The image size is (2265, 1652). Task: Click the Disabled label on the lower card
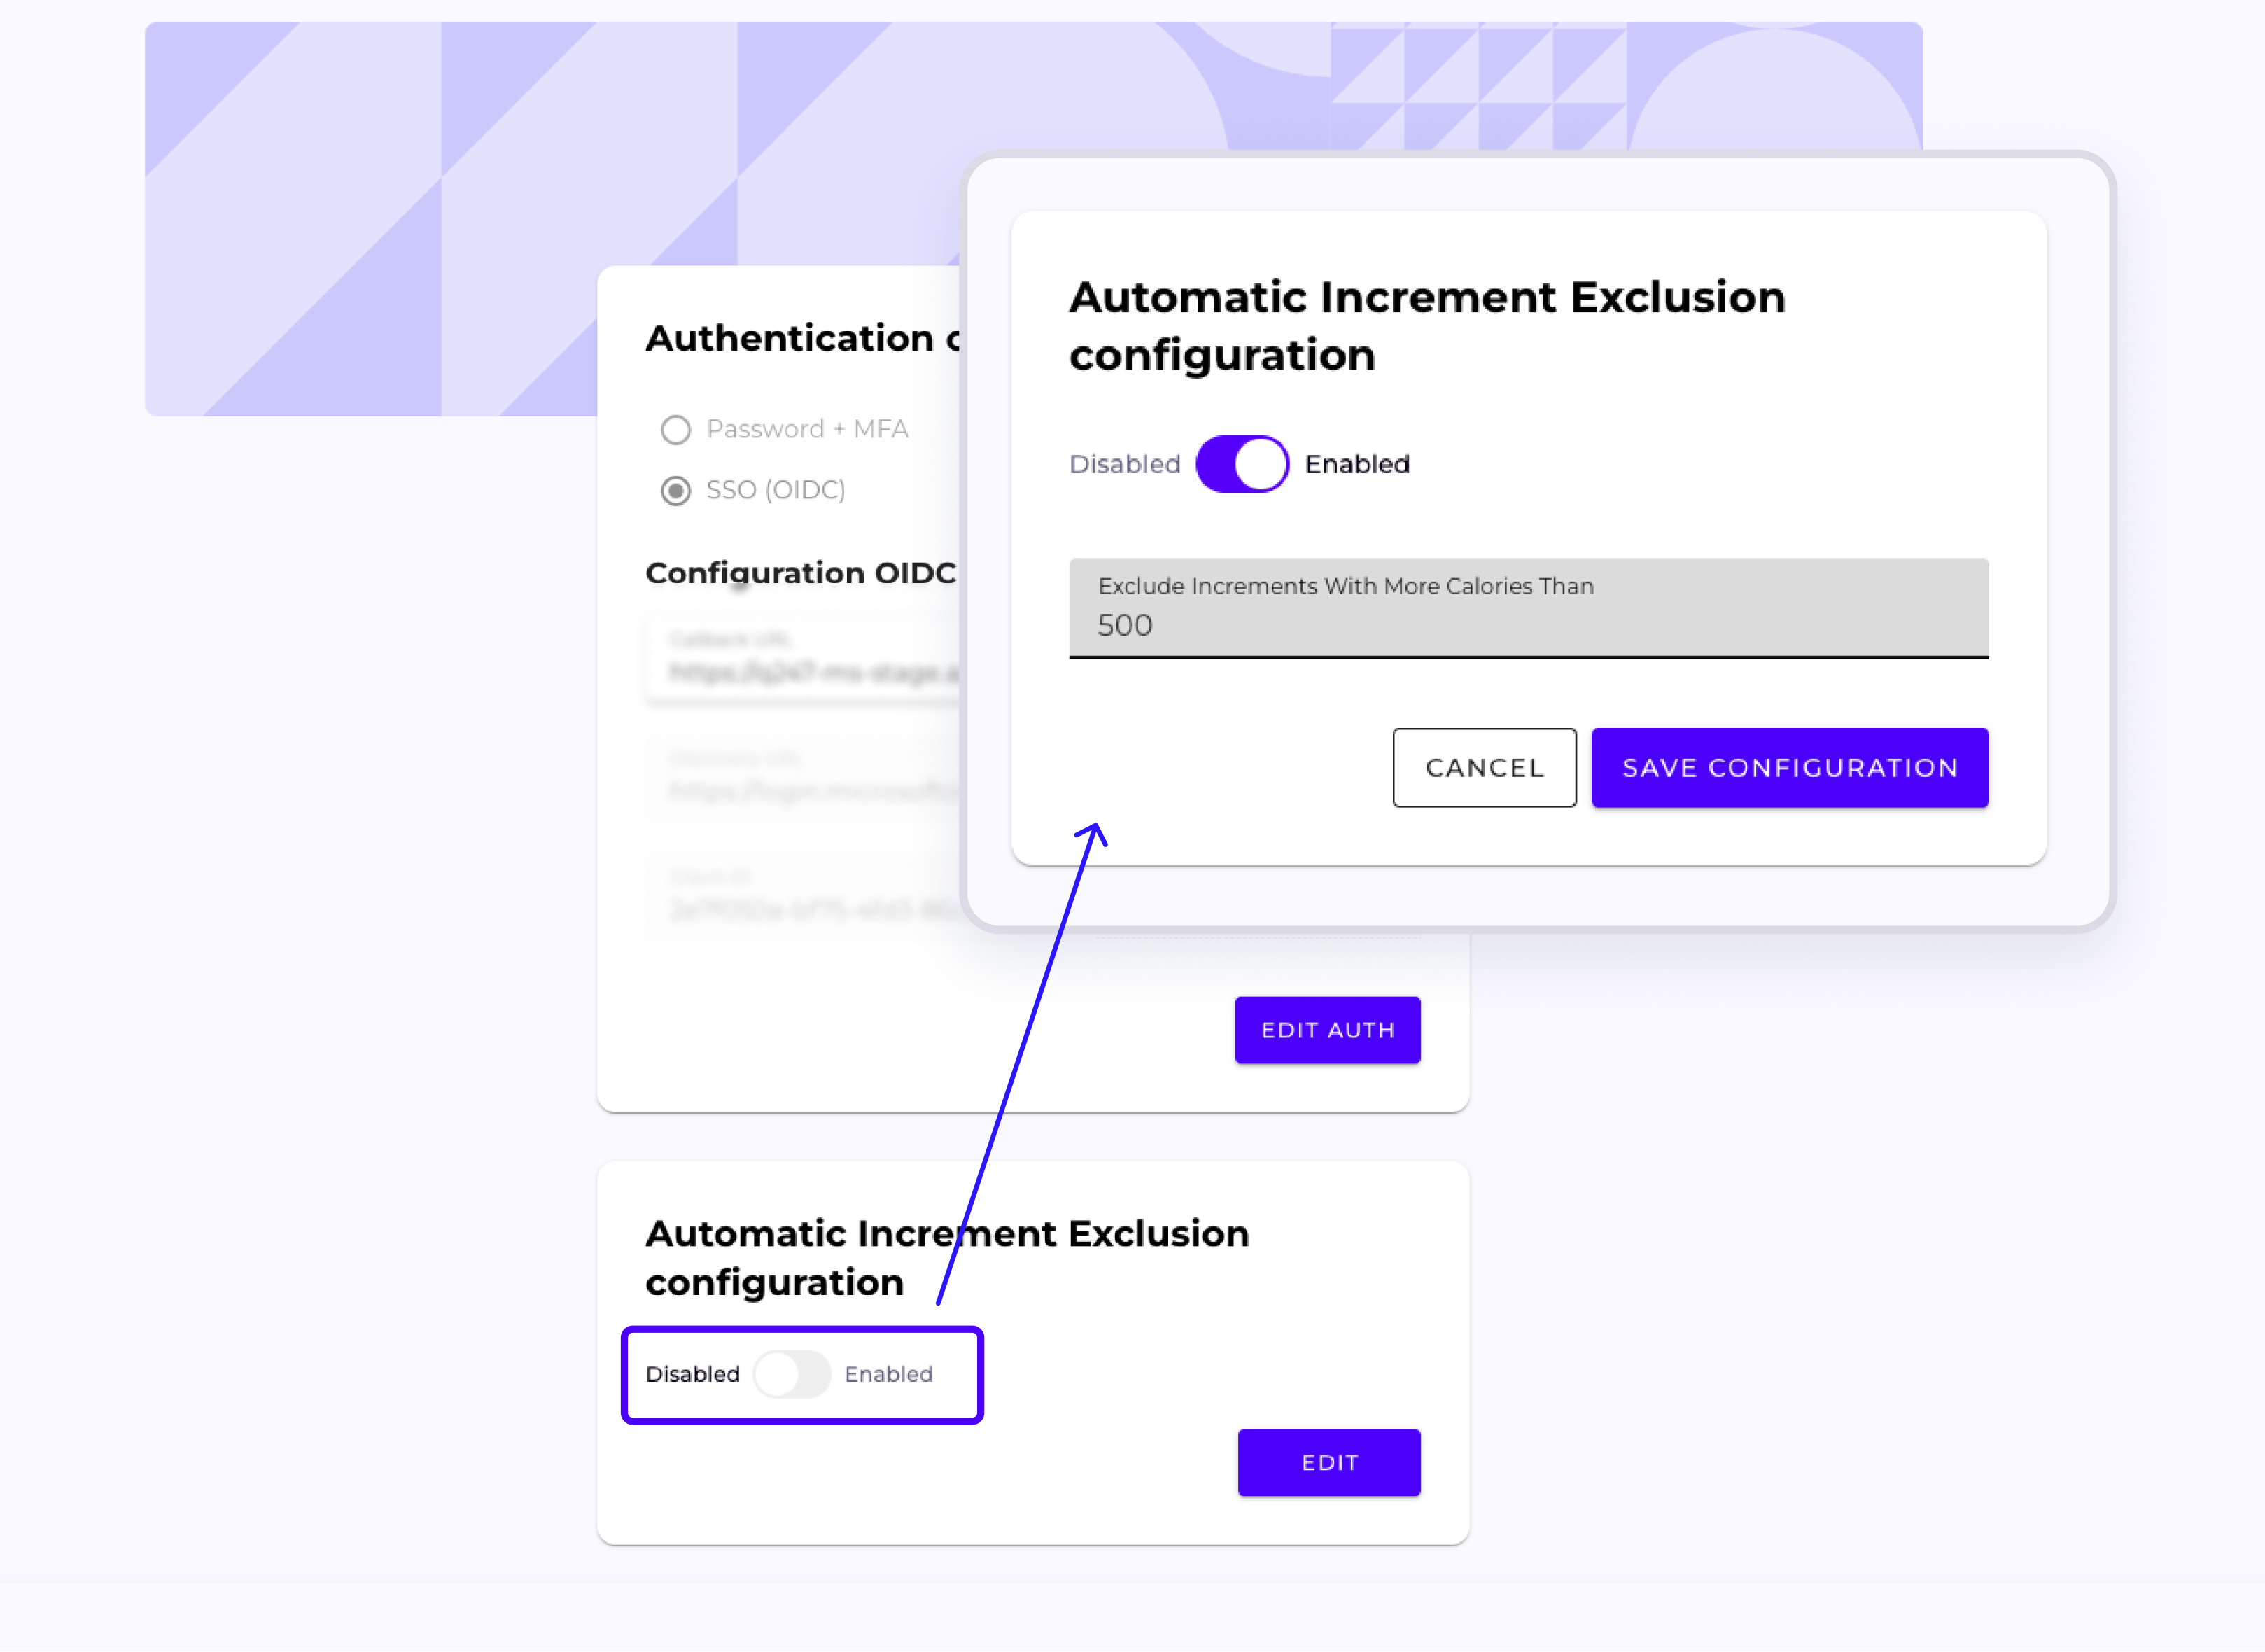pos(693,1374)
